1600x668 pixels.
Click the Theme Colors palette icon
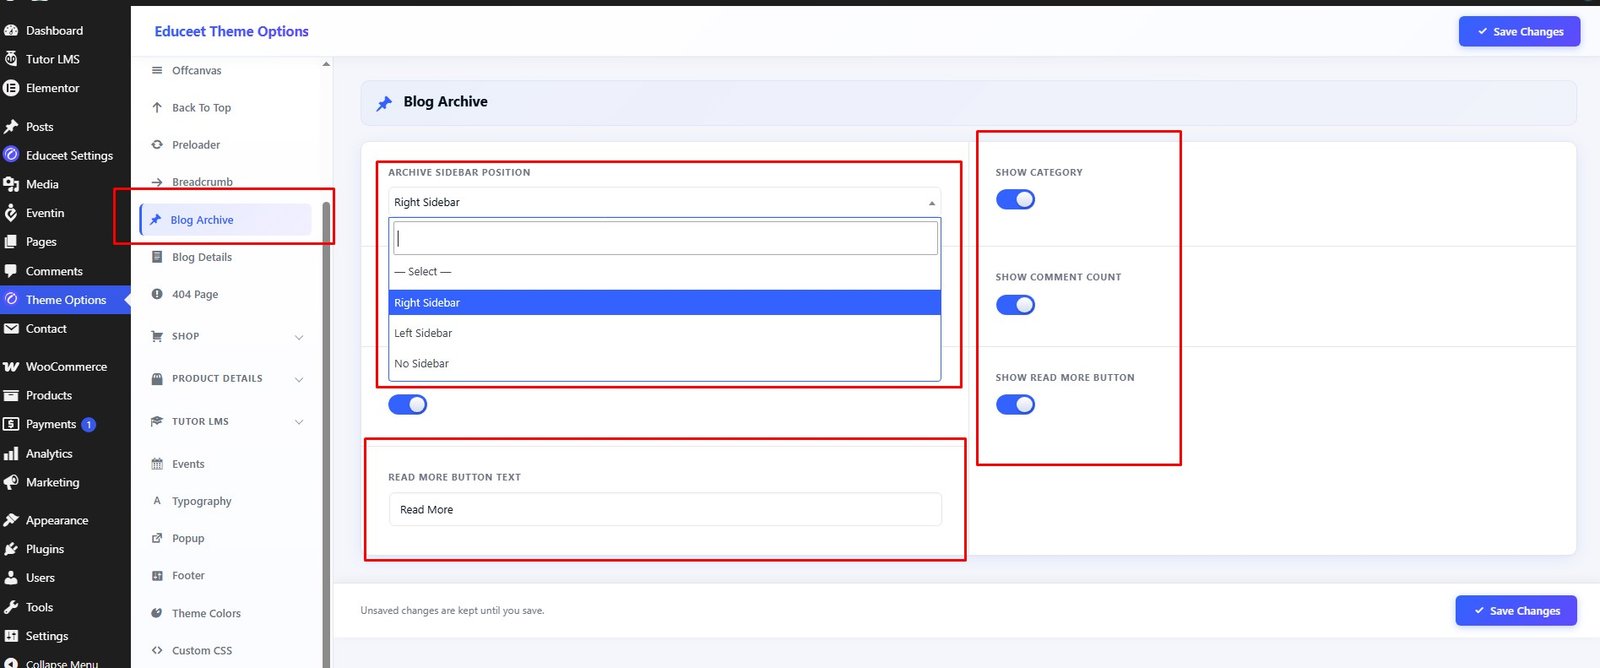[x=157, y=613]
